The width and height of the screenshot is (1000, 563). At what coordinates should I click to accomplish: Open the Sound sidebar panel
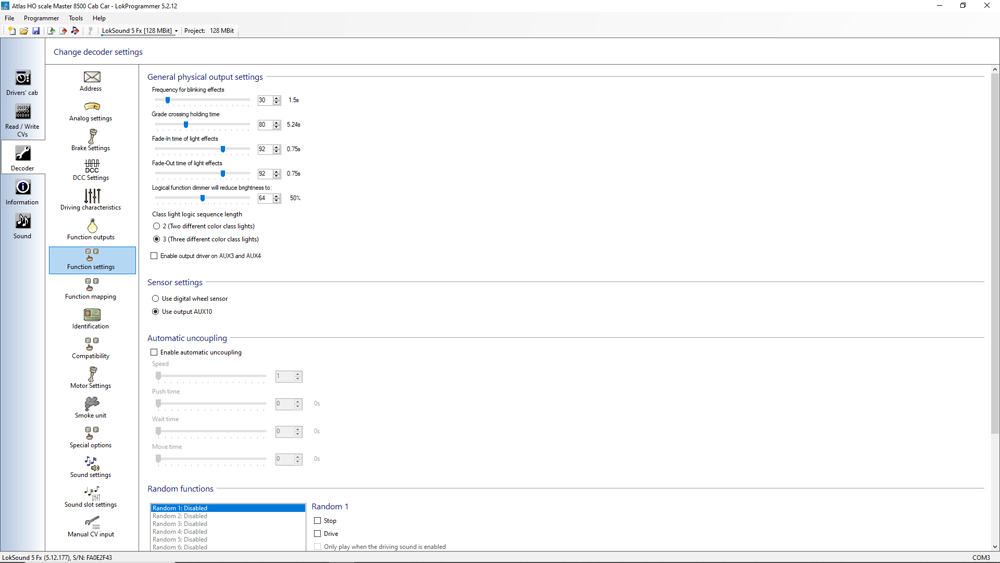coord(22,226)
